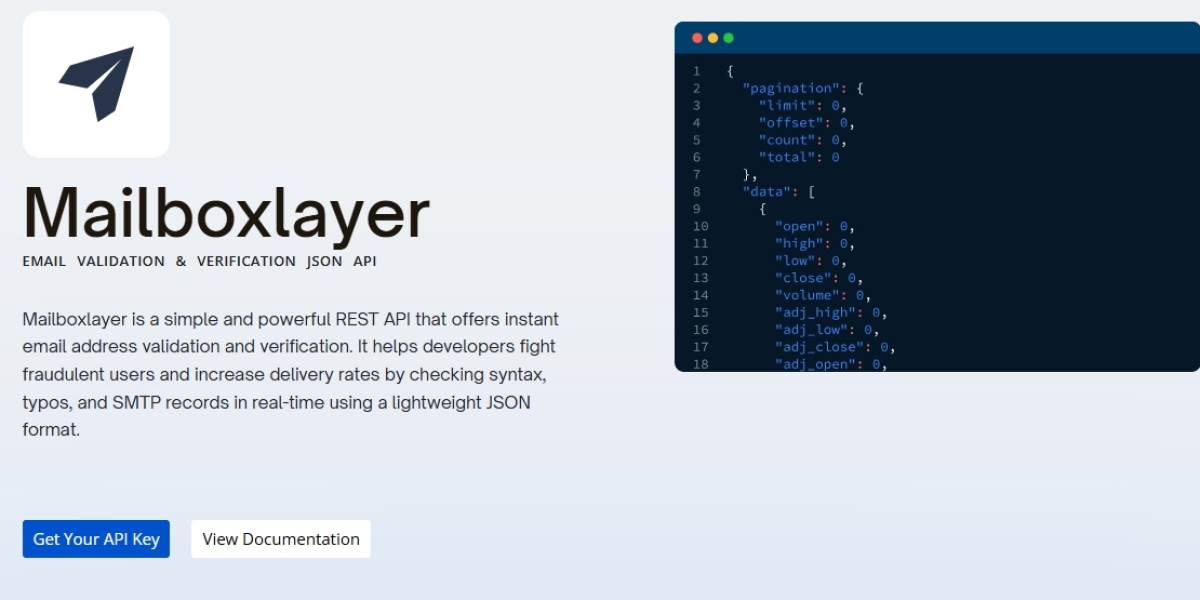Screen dimensions: 1200x600
Task: Click the red dot in code window
Action: click(x=697, y=38)
